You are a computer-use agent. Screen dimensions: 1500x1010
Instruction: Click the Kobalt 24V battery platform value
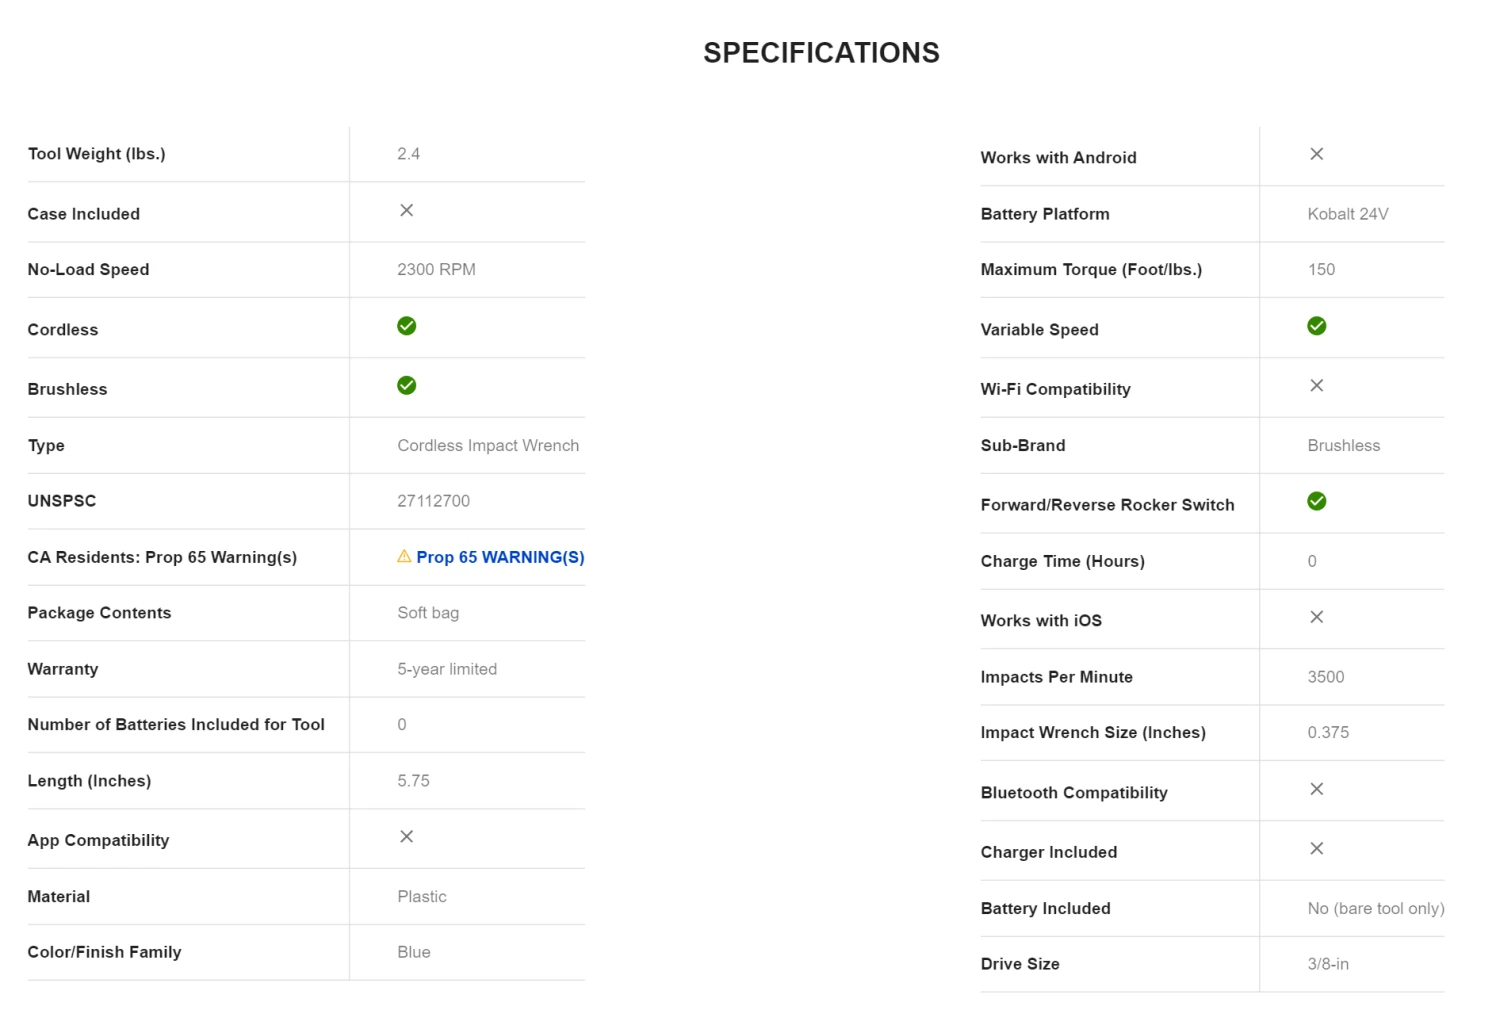(1347, 214)
